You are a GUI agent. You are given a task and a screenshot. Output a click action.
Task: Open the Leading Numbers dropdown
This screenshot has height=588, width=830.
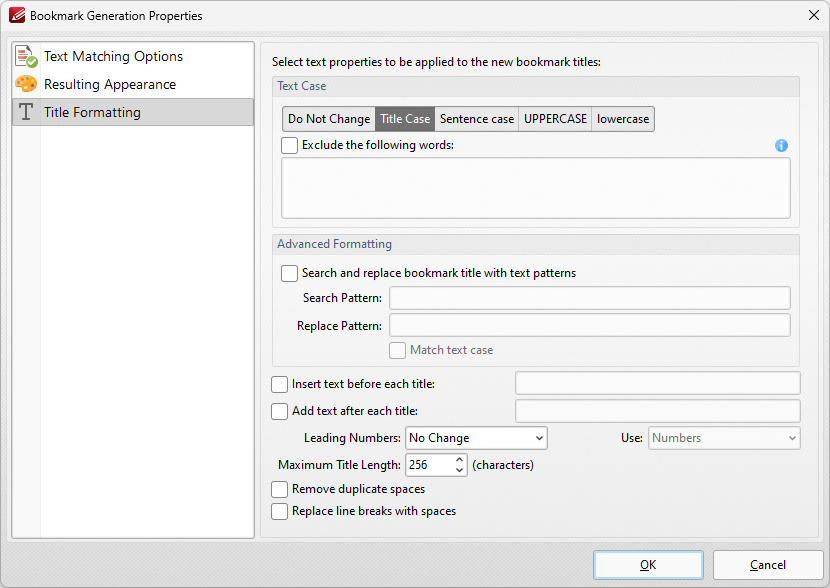tap(476, 438)
